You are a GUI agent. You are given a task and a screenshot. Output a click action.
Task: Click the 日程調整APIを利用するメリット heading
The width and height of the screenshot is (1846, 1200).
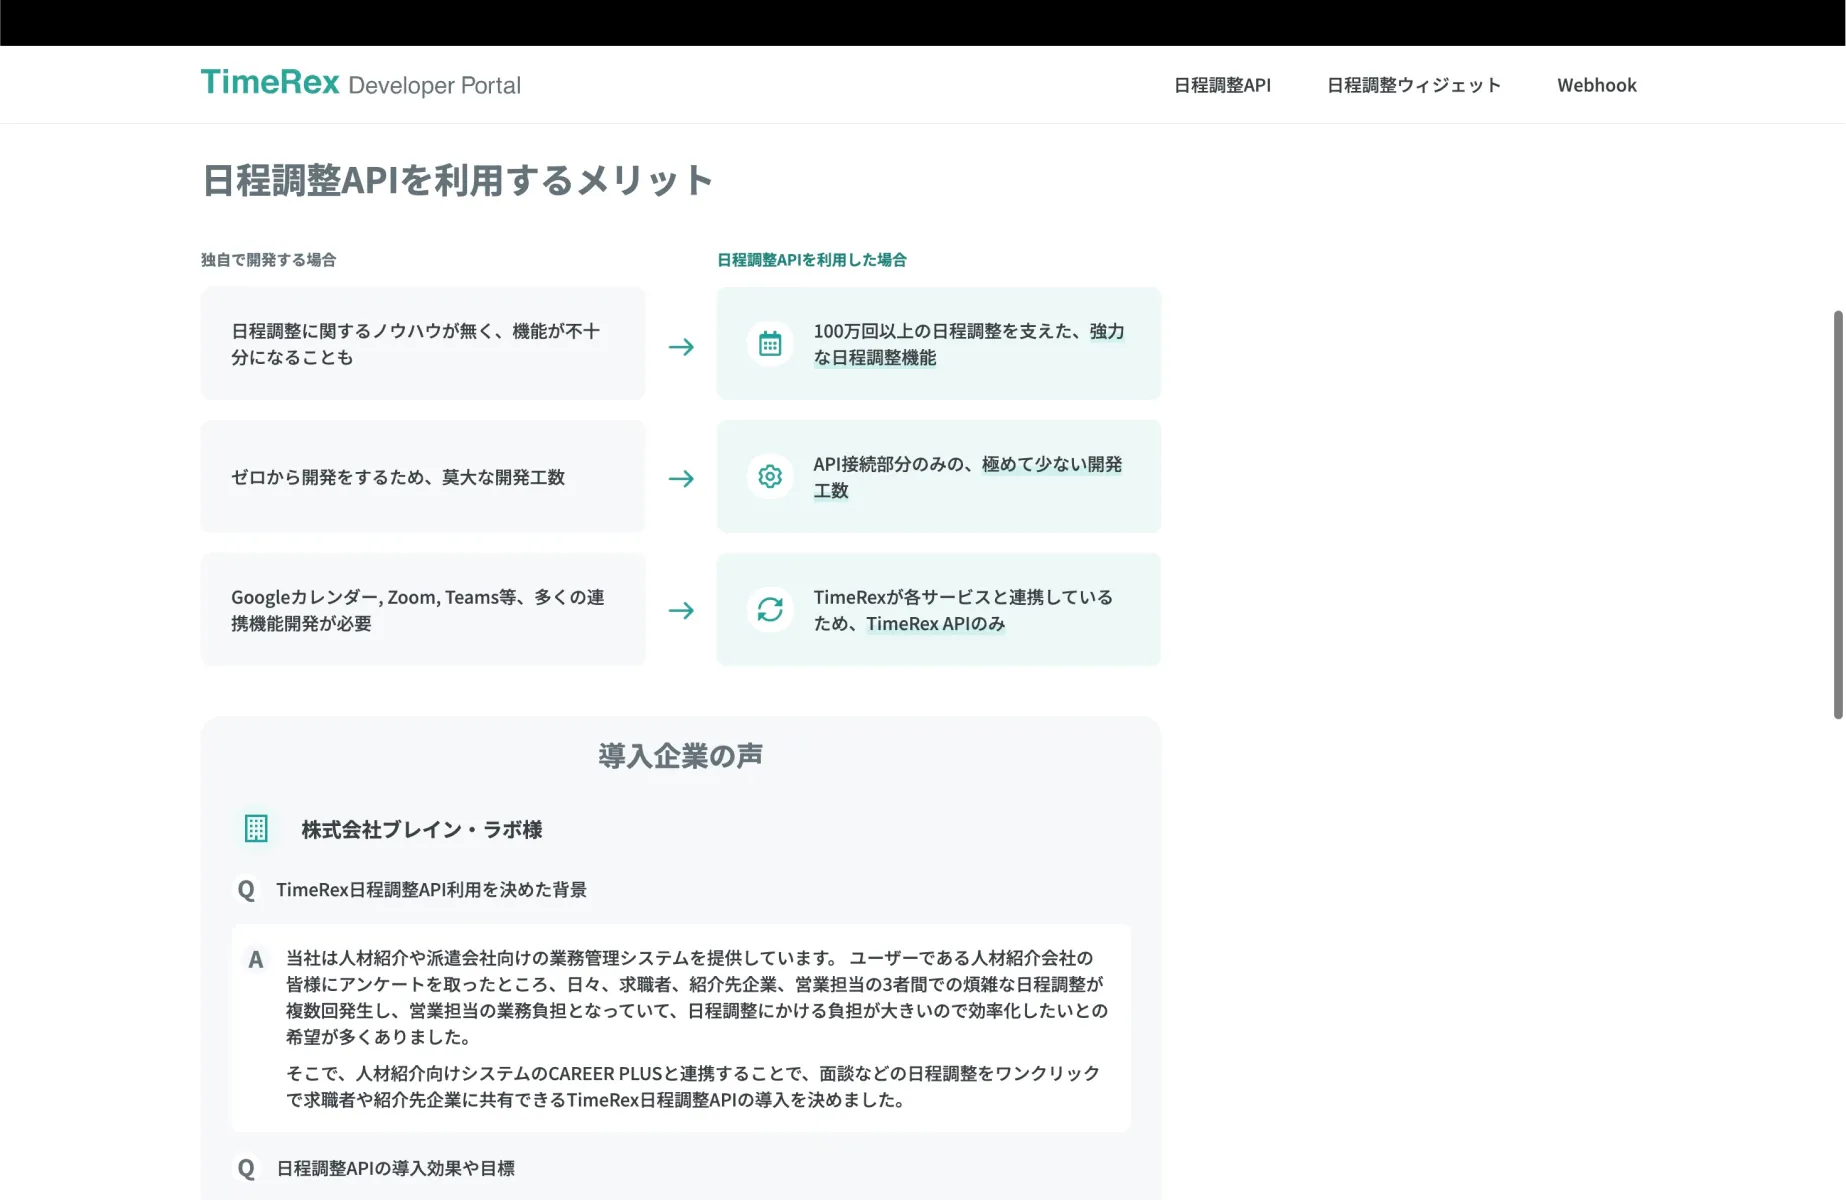pyautogui.click(x=457, y=181)
